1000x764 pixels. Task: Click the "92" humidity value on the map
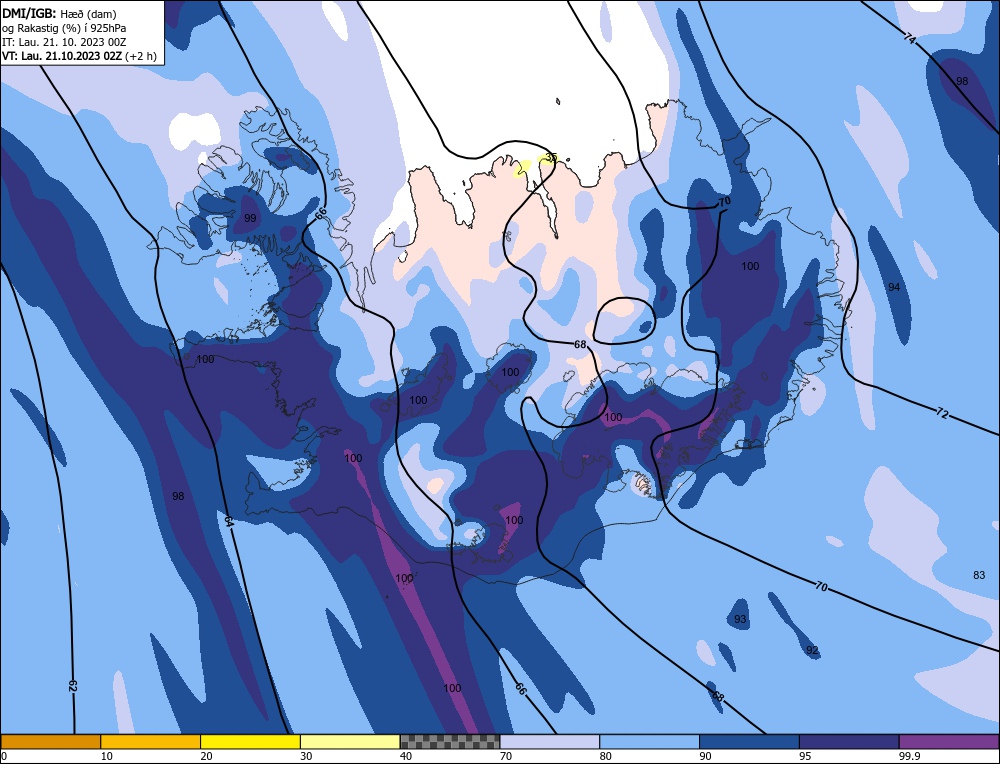[x=812, y=650]
